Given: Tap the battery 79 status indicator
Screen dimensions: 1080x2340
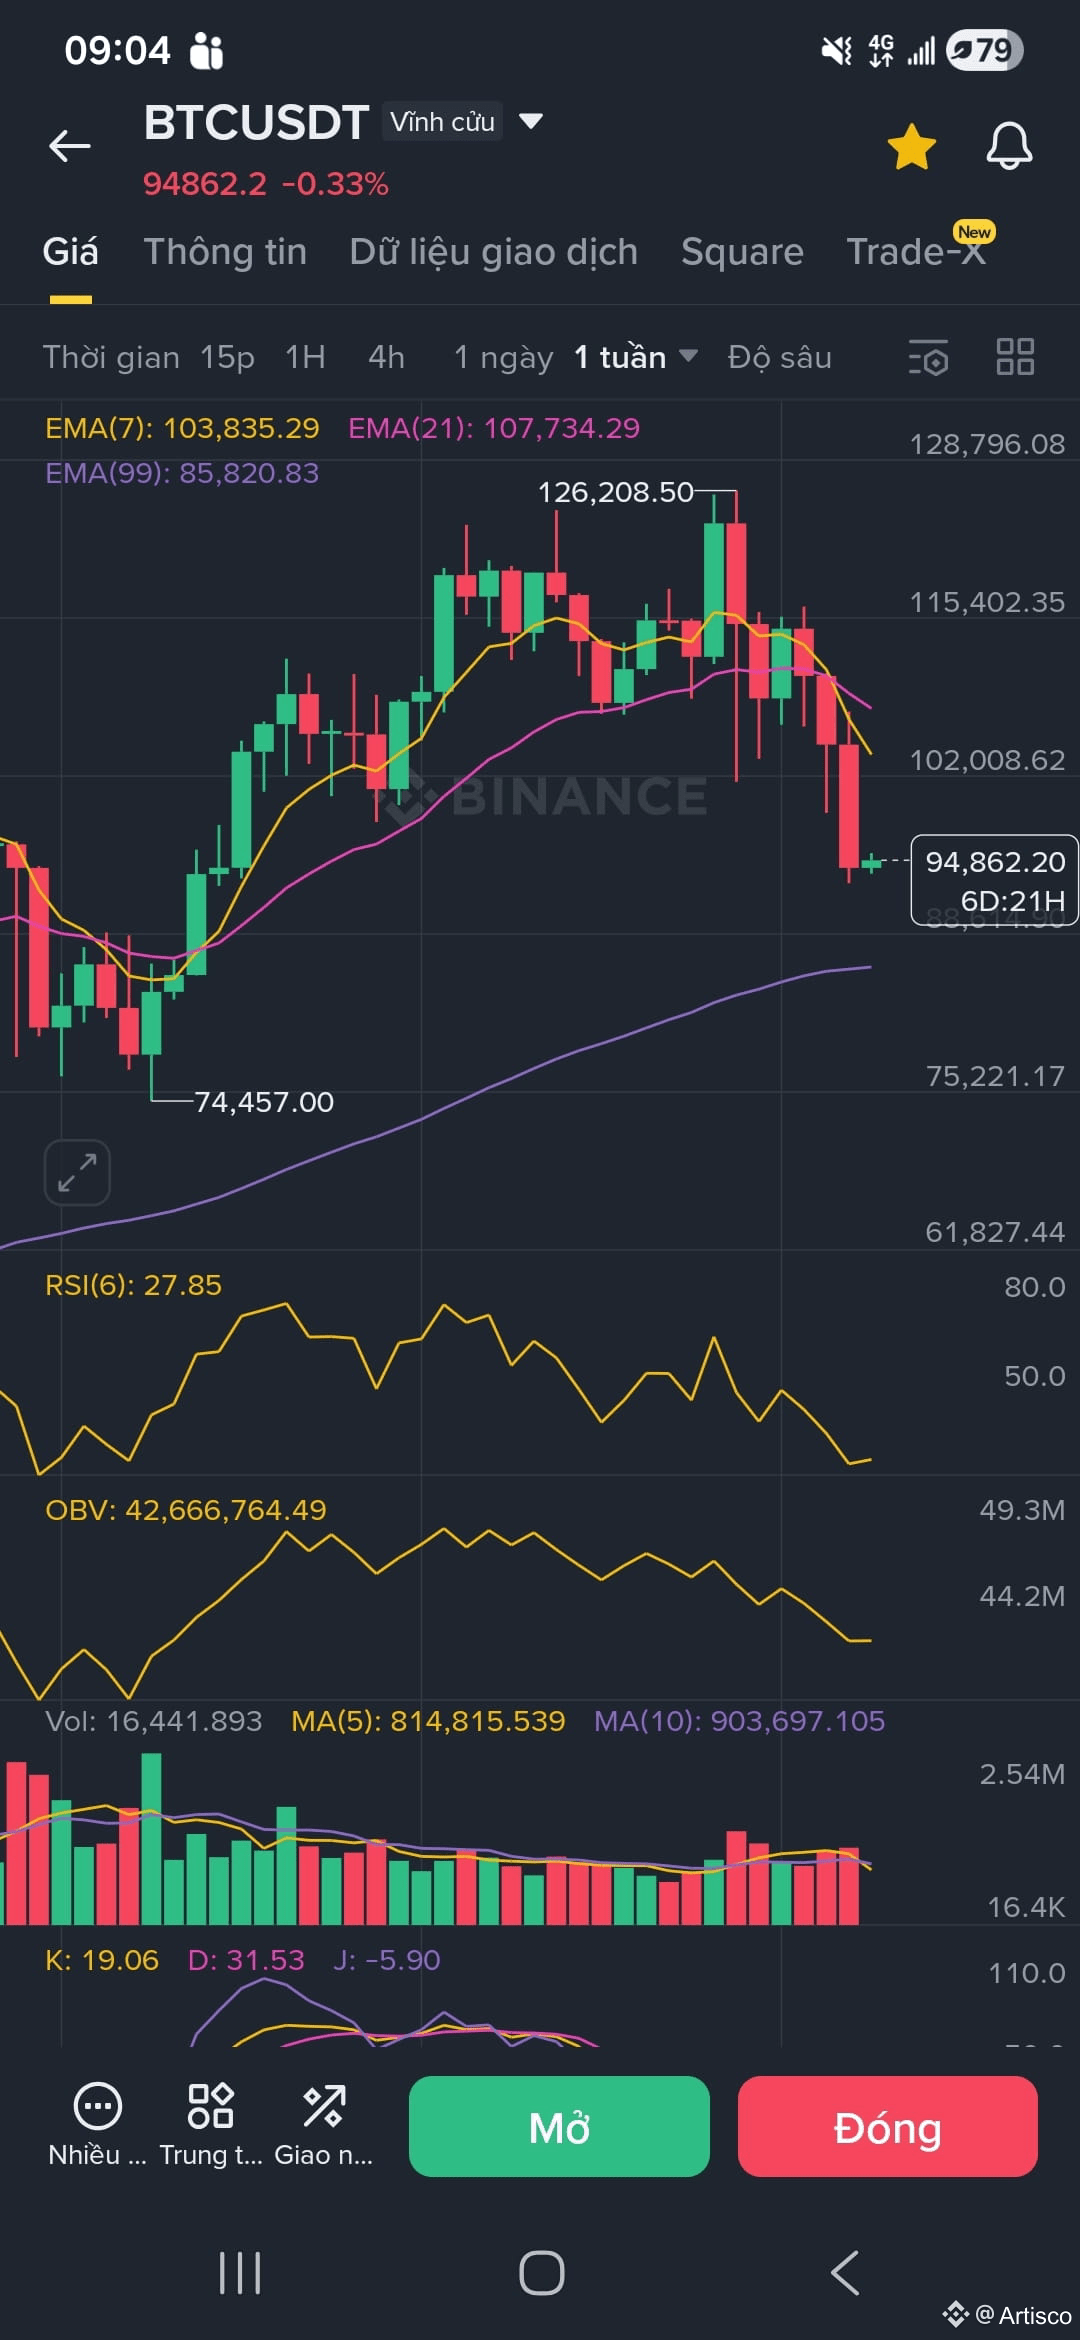Looking at the screenshot, I should (984, 50).
